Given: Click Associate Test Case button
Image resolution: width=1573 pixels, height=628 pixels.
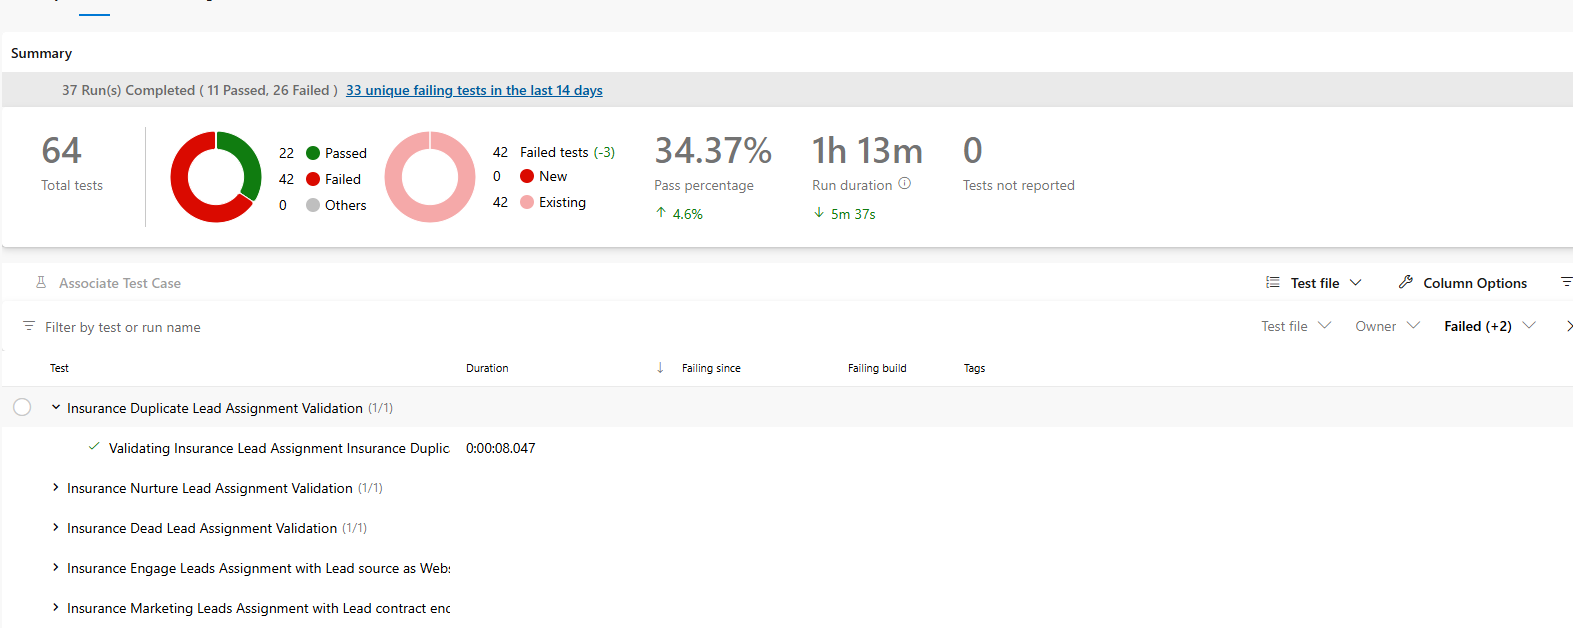Looking at the screenshot, I should [x=108, y=283].
